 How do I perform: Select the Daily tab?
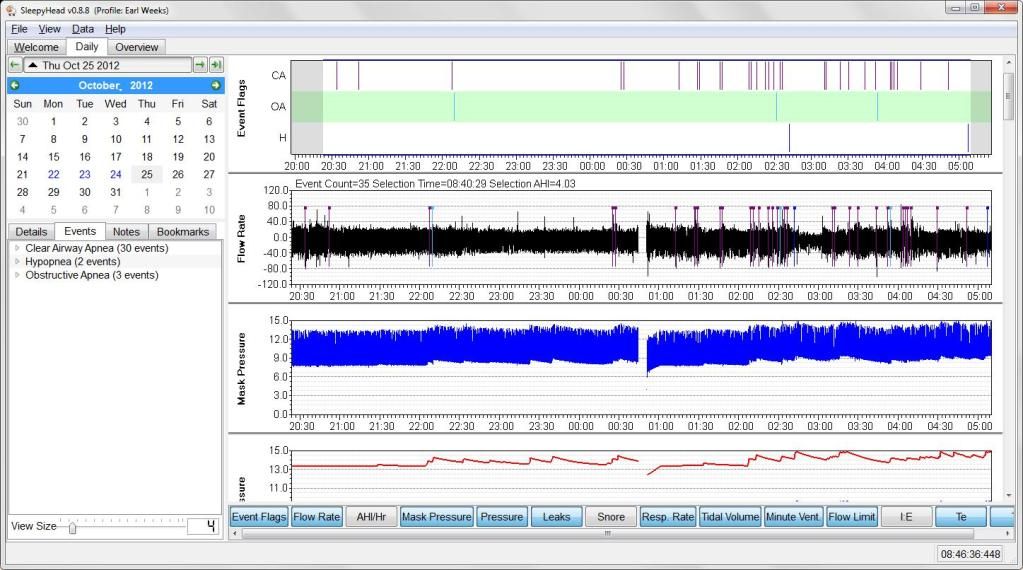click(87, 46)
